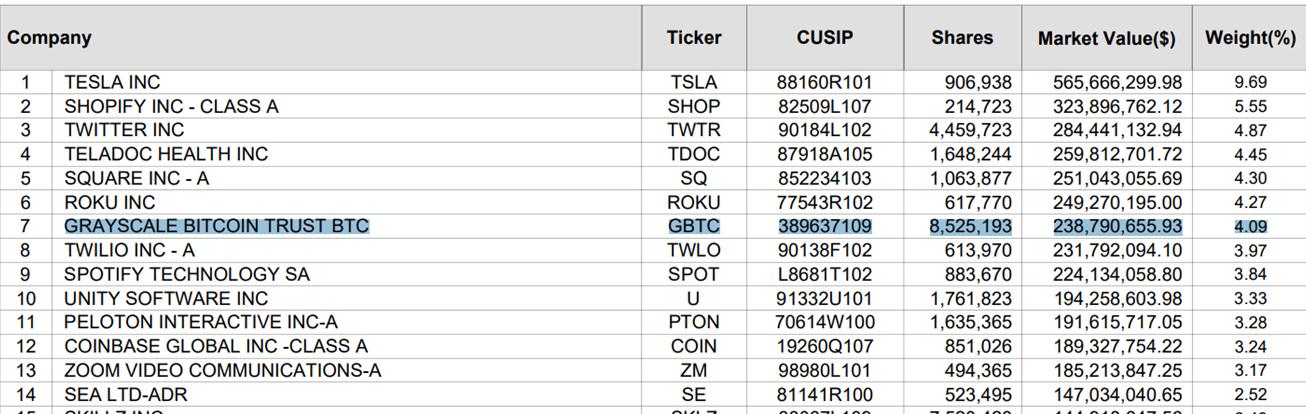1306x414 pixels.
Task: Click ZOOM VIDEO COMMUNICATIONS-A company cell
Action: coord(222,371)
